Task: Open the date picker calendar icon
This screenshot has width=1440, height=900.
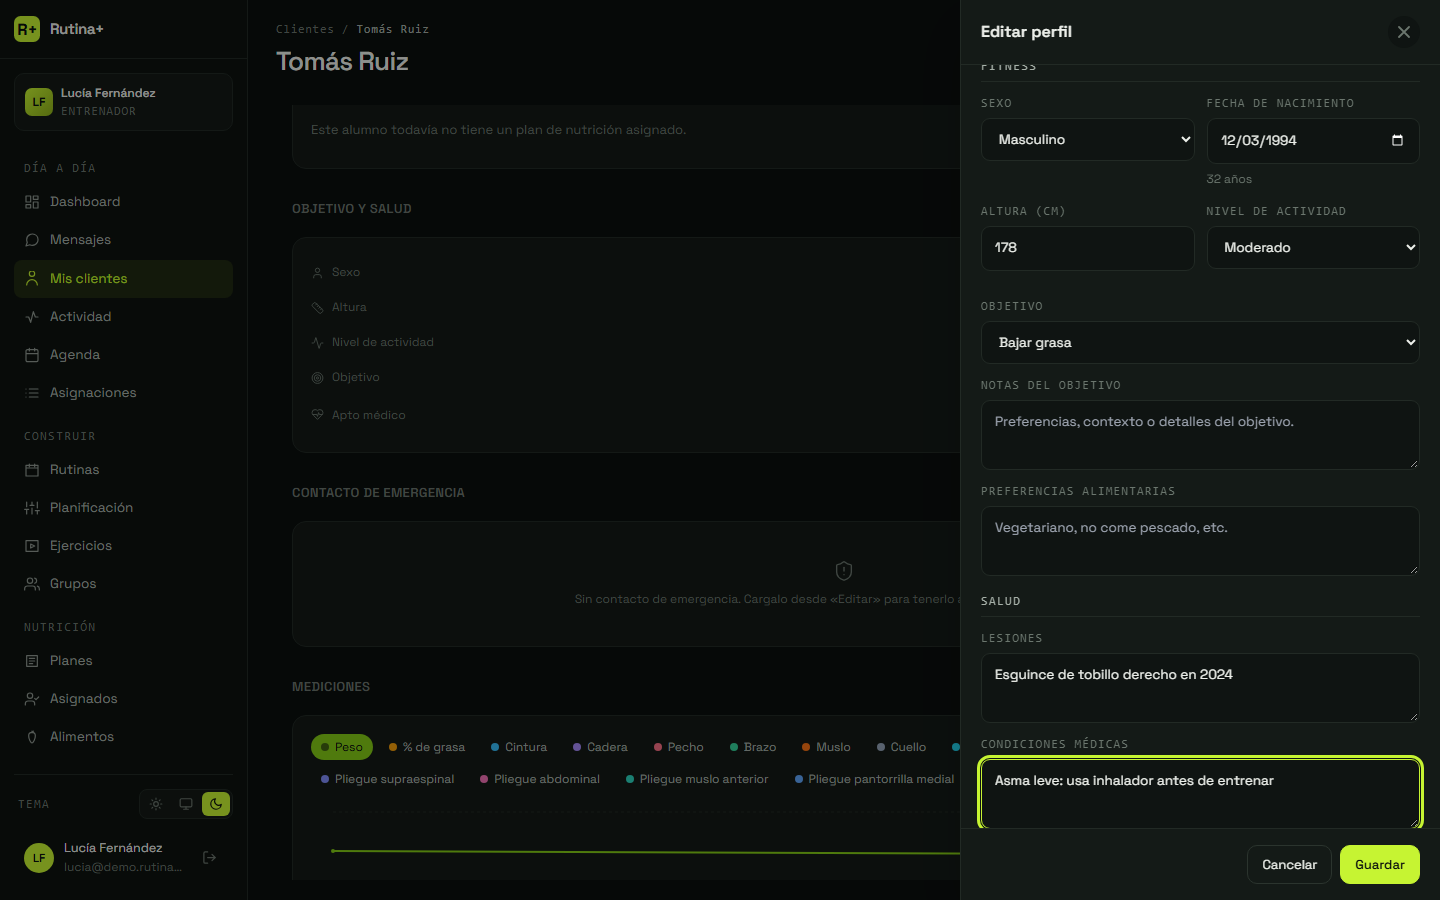Action: tap(1398, 140)
